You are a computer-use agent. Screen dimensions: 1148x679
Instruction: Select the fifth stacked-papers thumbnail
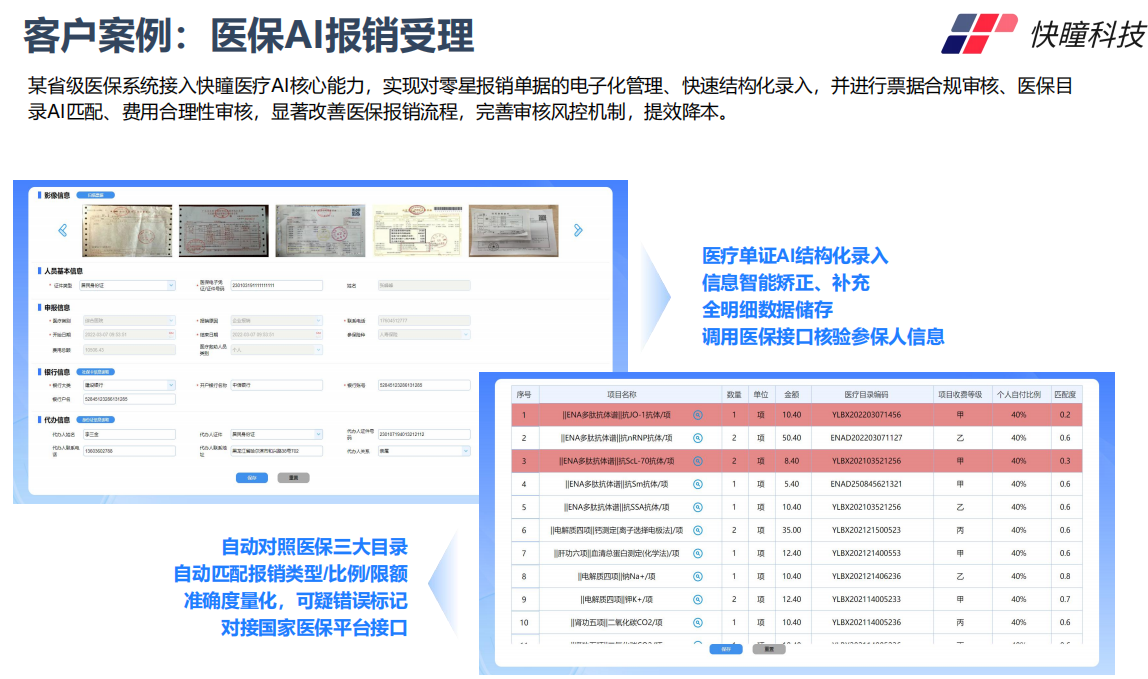coord(514,231)
